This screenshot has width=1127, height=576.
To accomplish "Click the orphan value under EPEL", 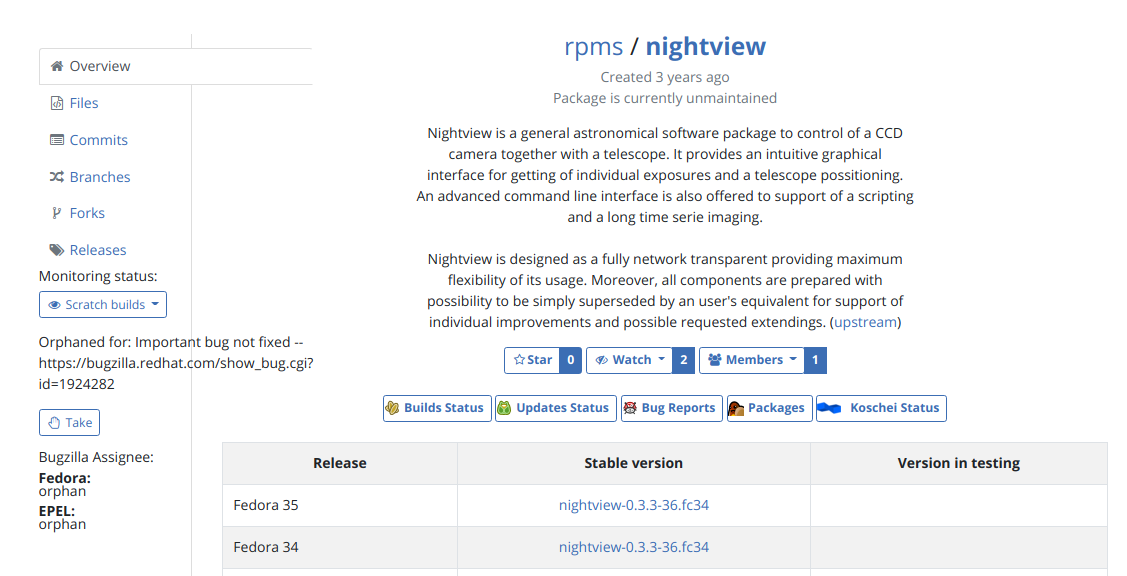I will coord(63,524).
